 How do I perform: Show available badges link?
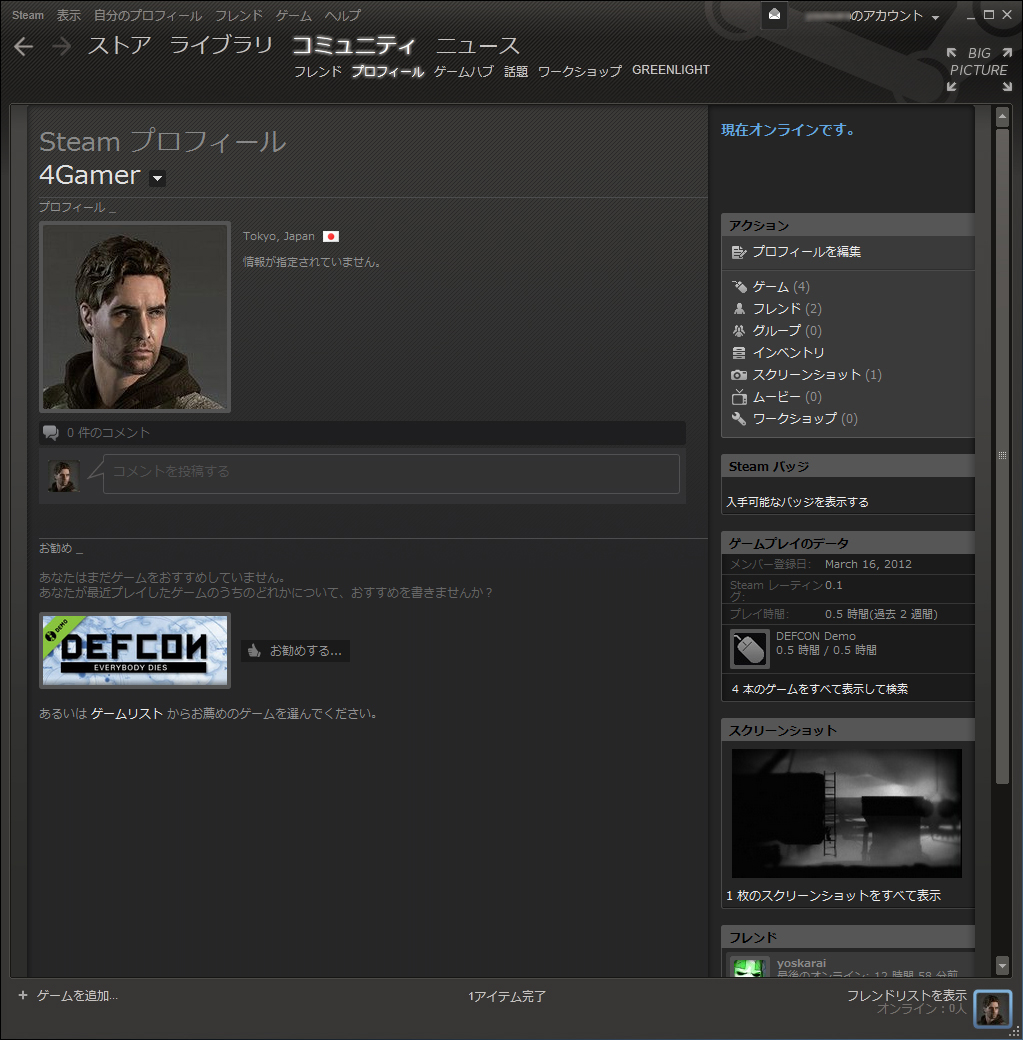tap(797, 502)
